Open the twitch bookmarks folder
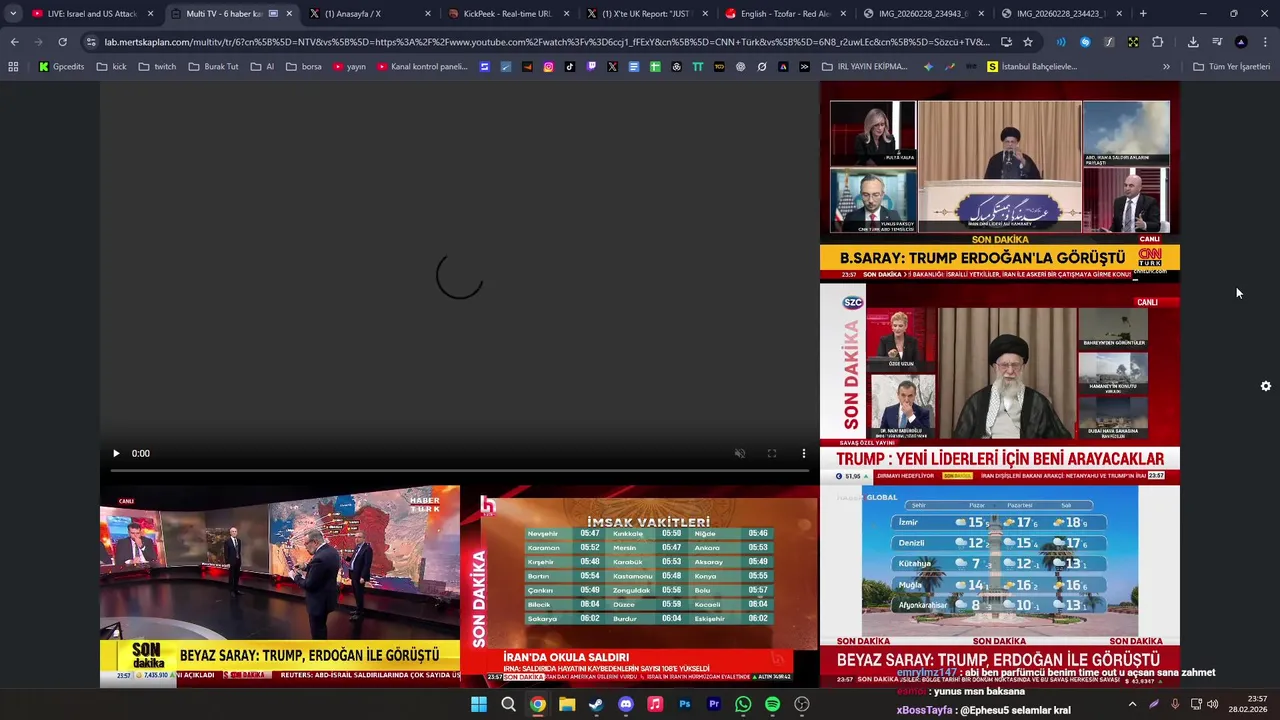The image size is (1280, 720). pos(157,67)
